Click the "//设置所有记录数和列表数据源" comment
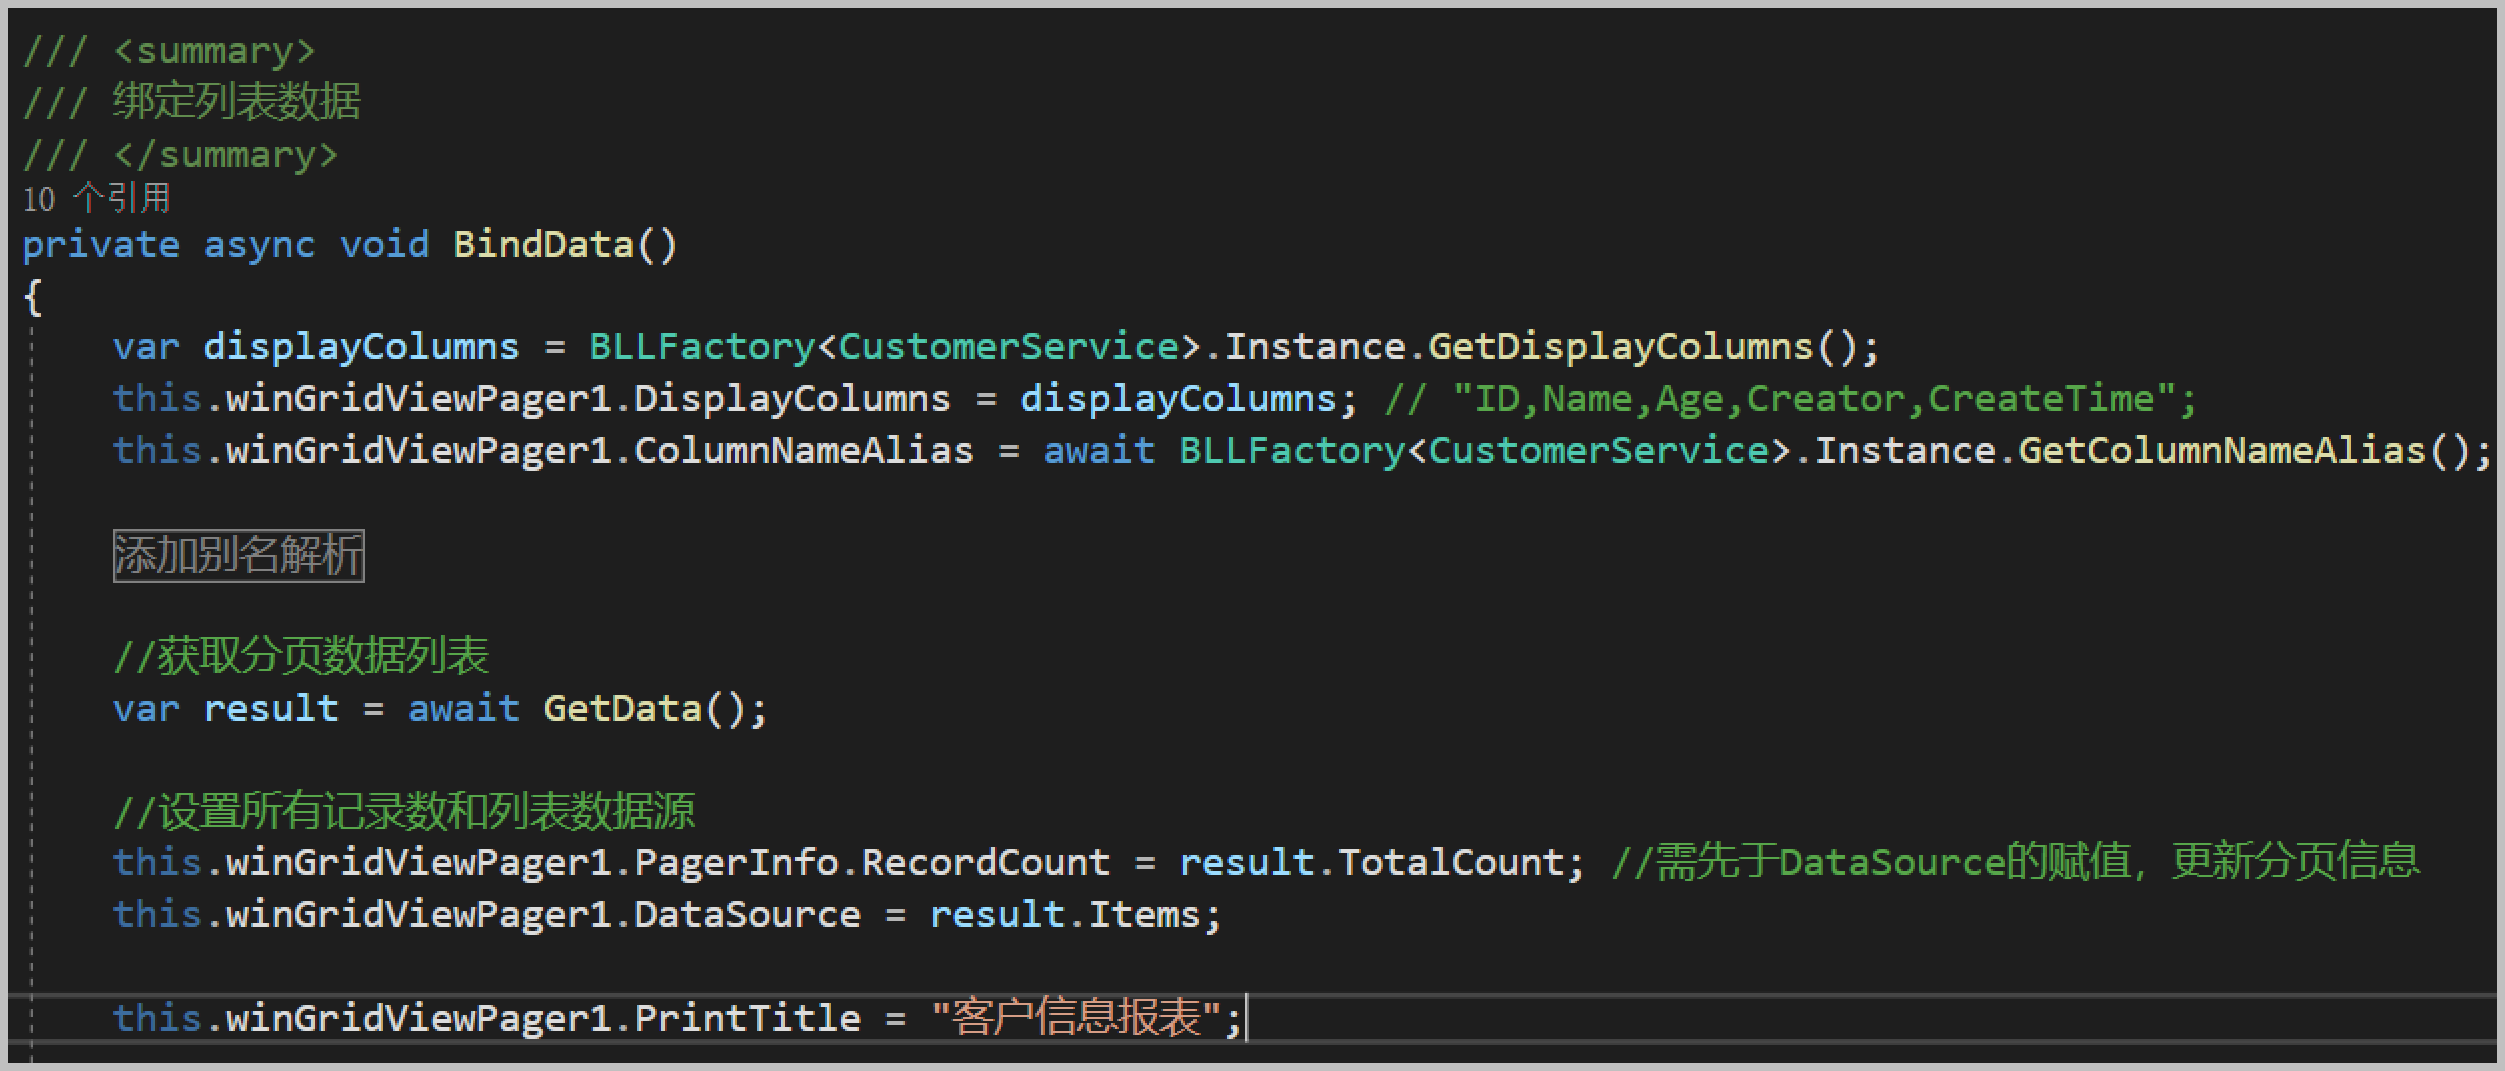Screen dimensions: 2505x1071 [404, 811]
